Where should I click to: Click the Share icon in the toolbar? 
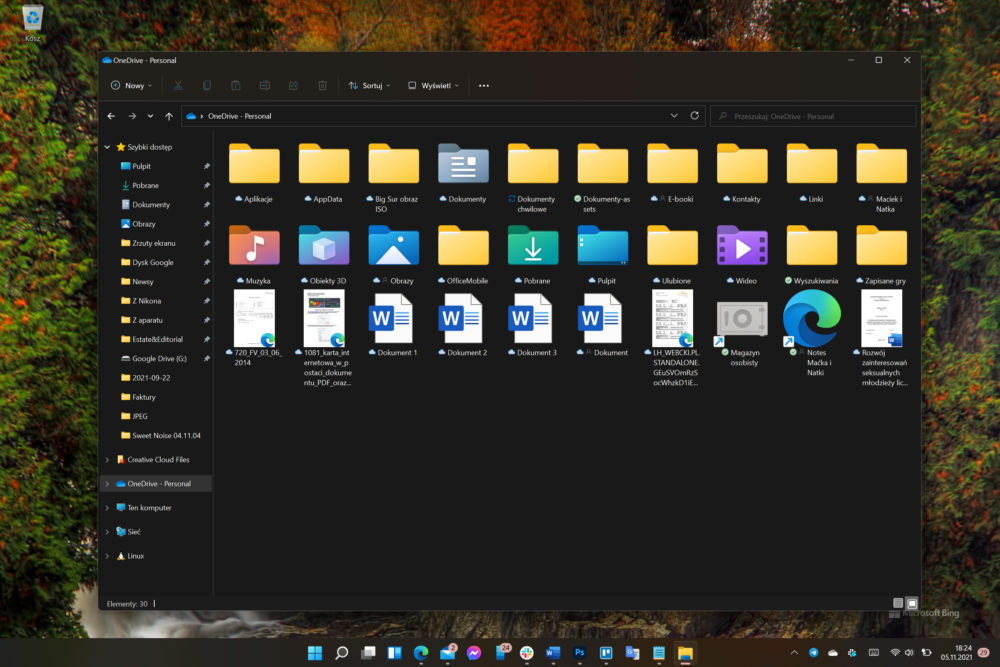(x=293, y=85)
